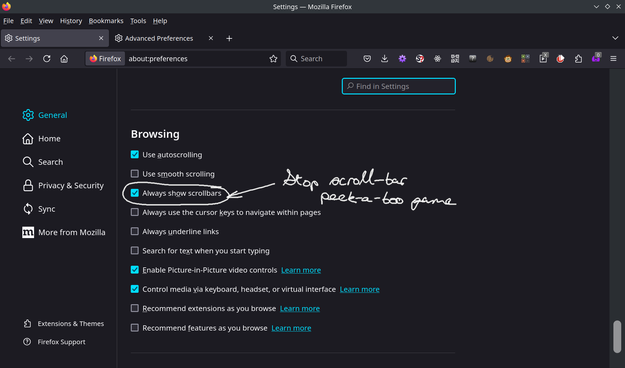Focus the Find in Settings field

[399, 86]
